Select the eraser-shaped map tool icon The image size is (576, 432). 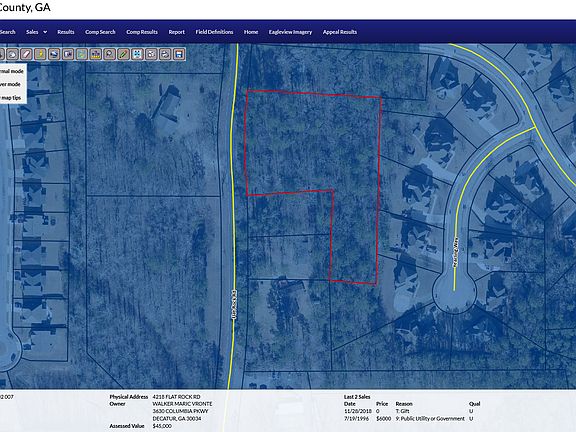26,54
